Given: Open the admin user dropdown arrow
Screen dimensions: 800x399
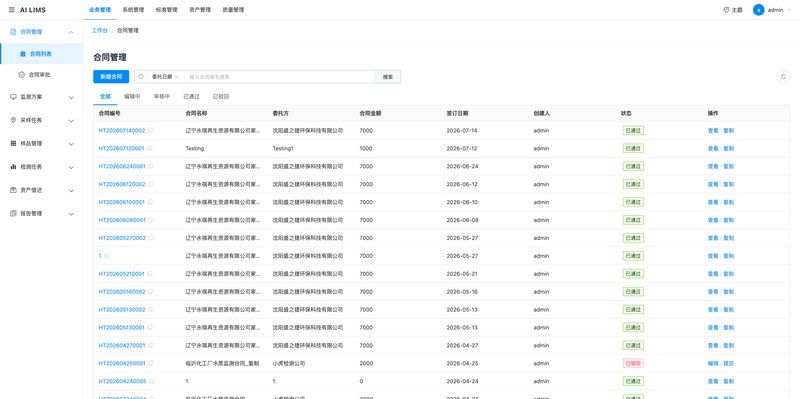Looking at the screenshot, I should 789,10.
